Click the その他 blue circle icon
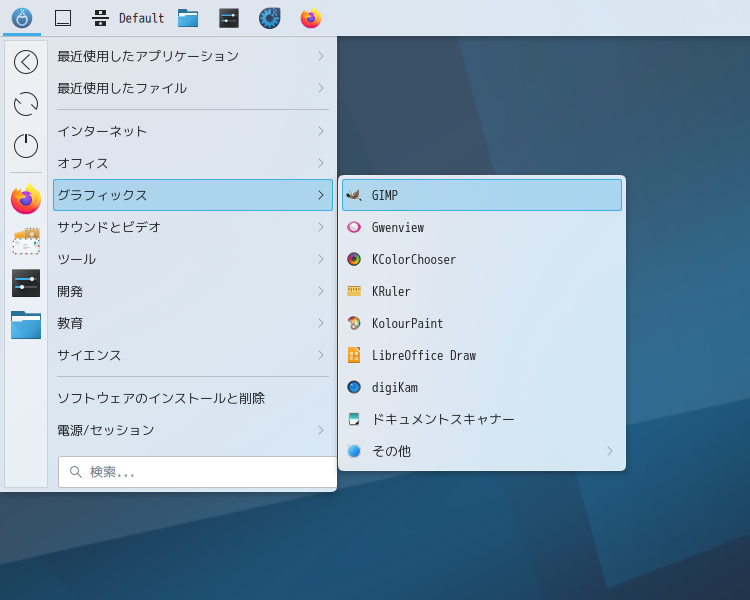This screenshot has height=600, width=750. 354,451
